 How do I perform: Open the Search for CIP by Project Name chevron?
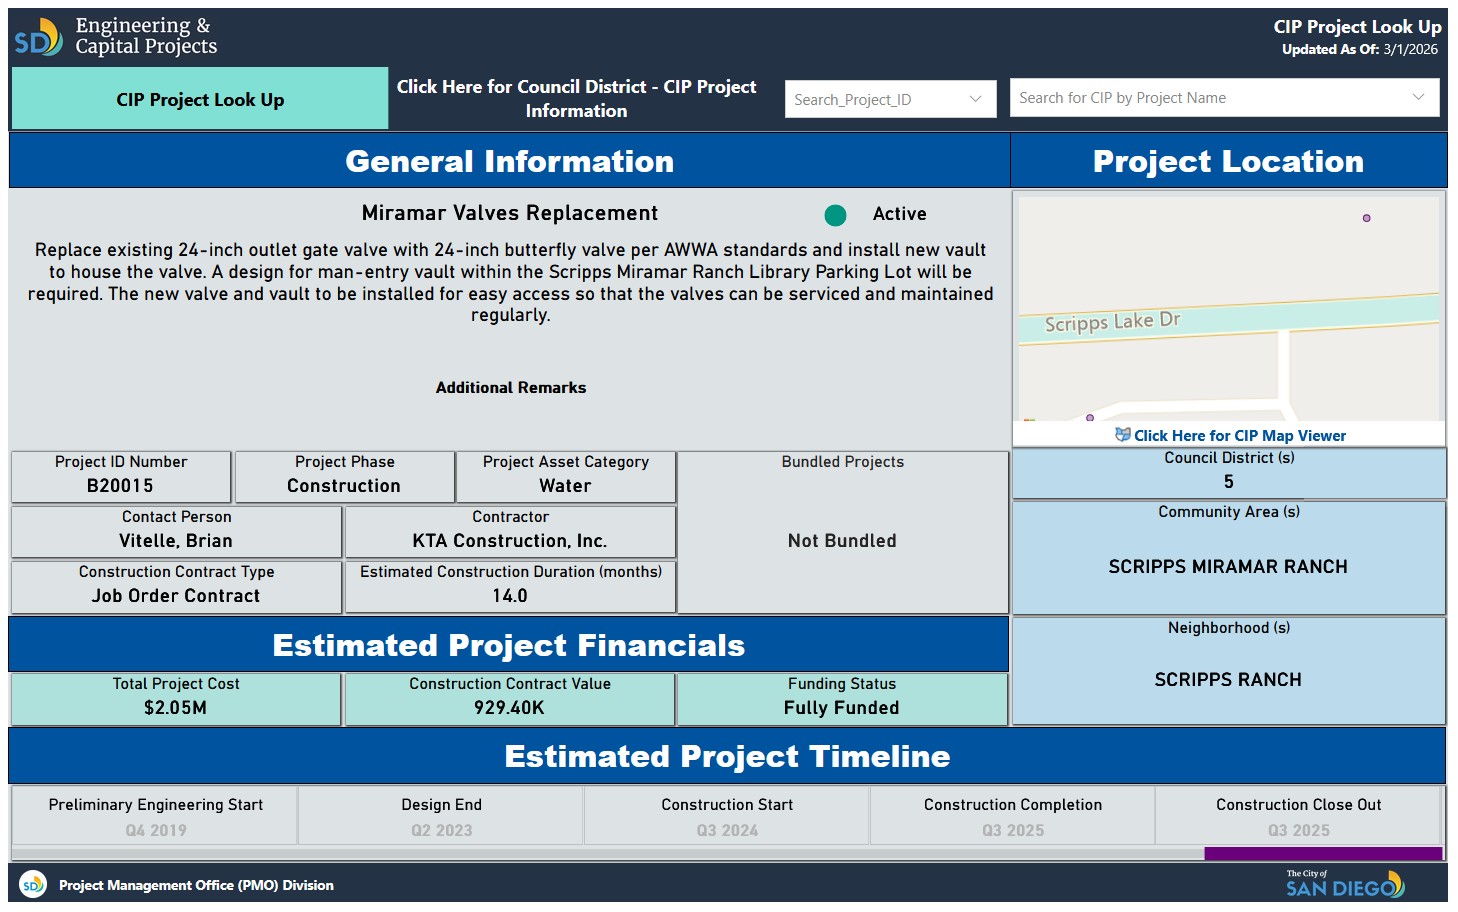pos(1417,97)
